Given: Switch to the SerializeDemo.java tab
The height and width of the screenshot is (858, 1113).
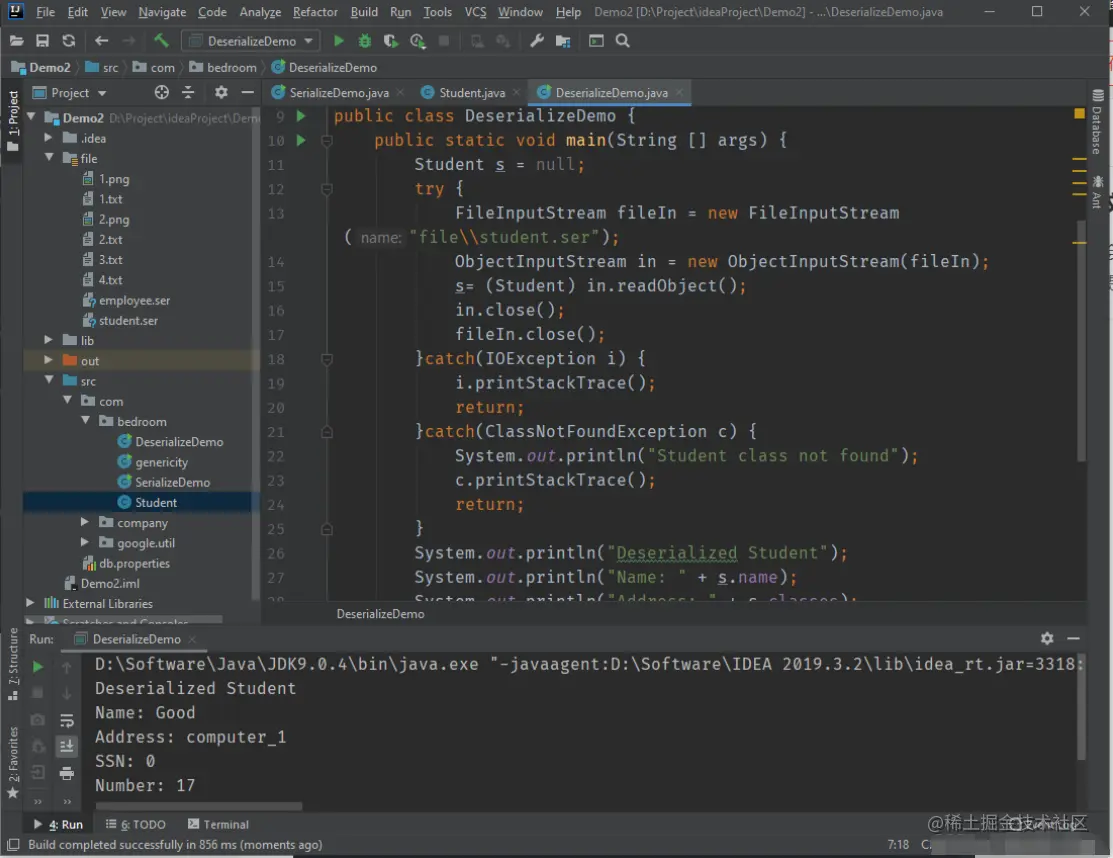Looking at the screenshot, I should point(339,93).
